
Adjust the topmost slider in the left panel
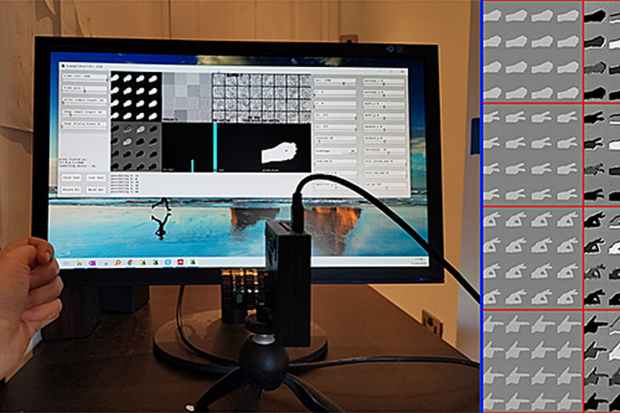pos(85,77)
